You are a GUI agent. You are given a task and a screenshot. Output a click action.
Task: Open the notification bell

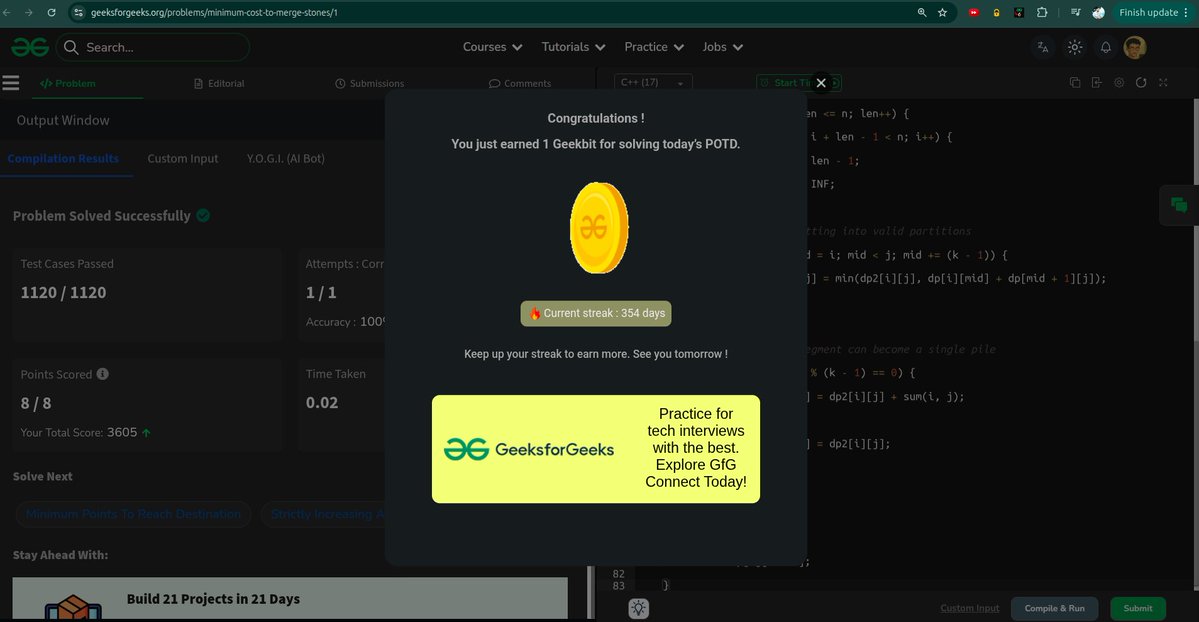1104,47
